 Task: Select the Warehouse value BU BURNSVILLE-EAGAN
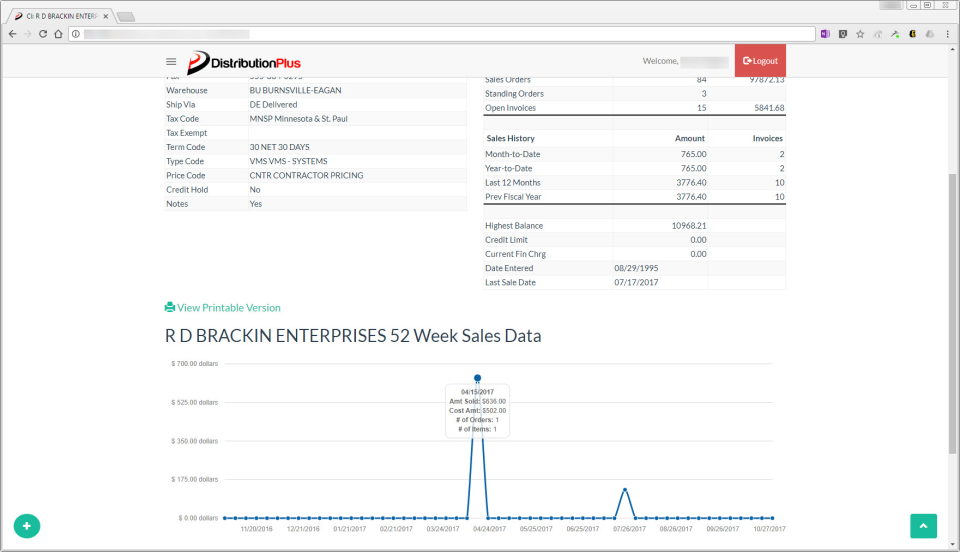click(x=296, y=91)
